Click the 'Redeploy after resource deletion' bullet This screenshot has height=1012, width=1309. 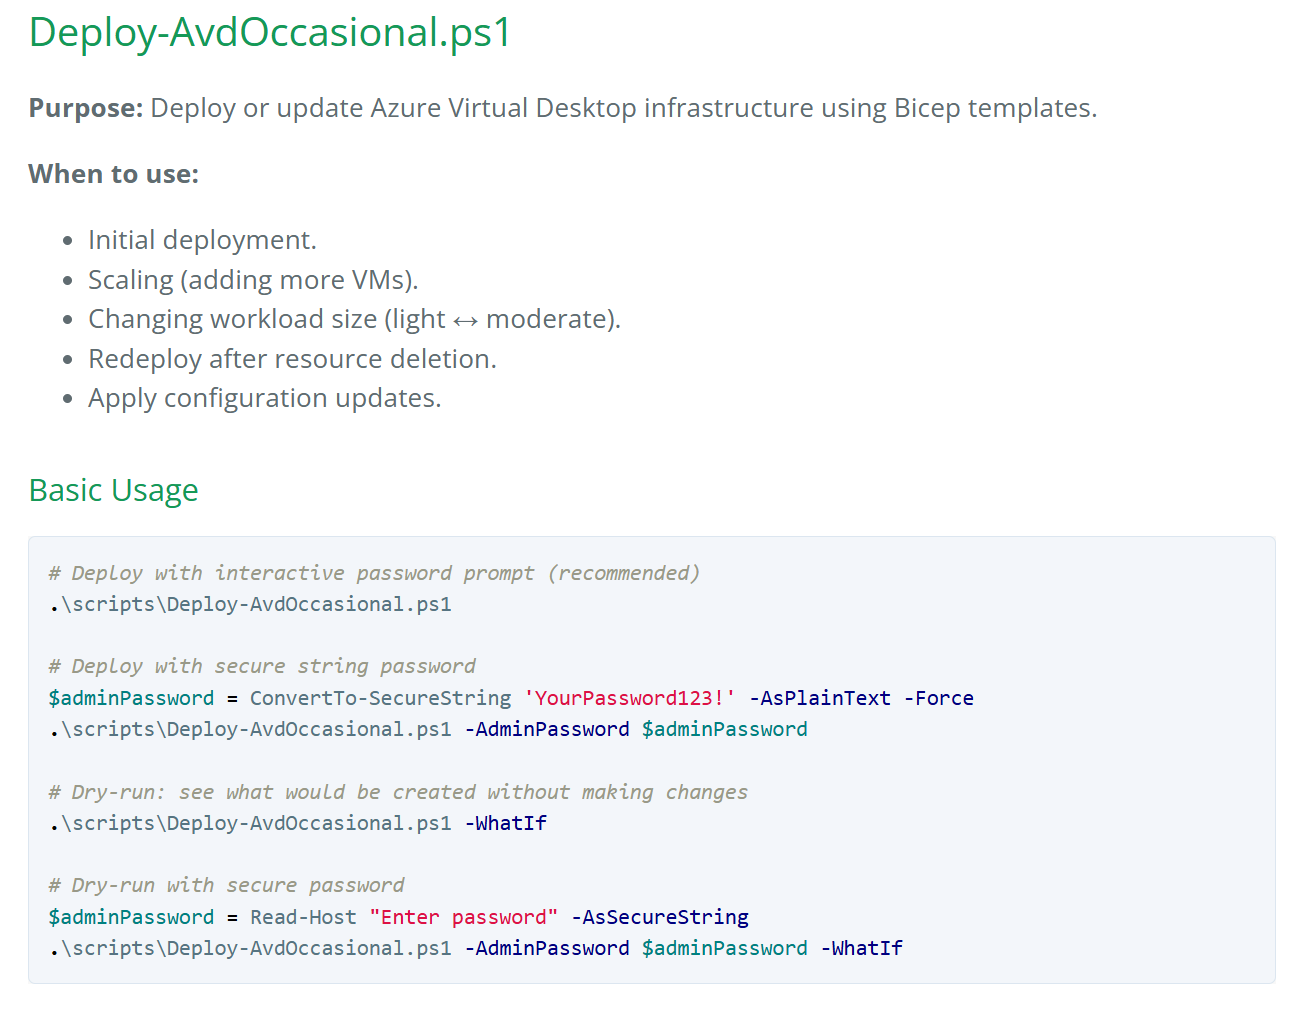tap(291, 358)
